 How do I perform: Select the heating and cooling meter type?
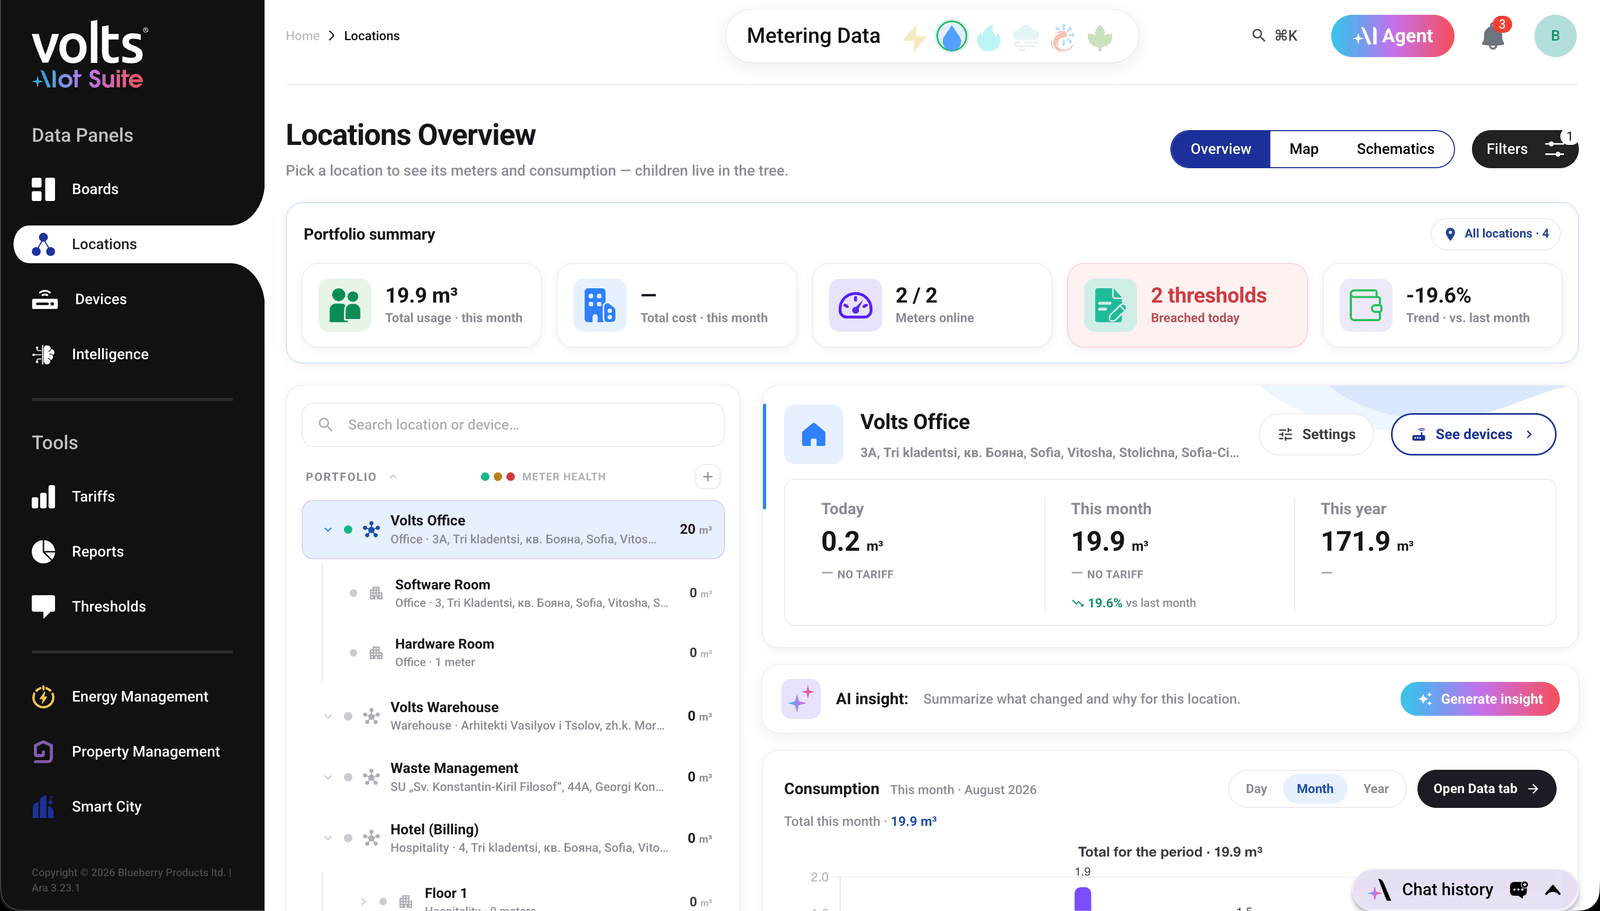(x=1063, y=37)
